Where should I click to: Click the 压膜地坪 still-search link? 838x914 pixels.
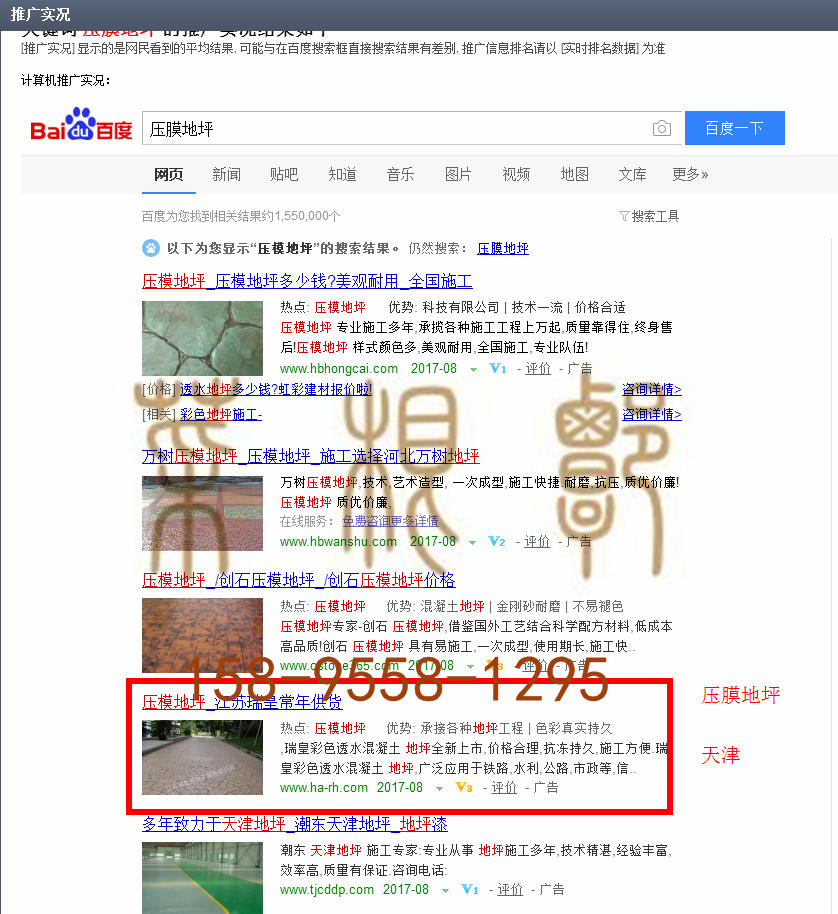click(x=503, y=248)
